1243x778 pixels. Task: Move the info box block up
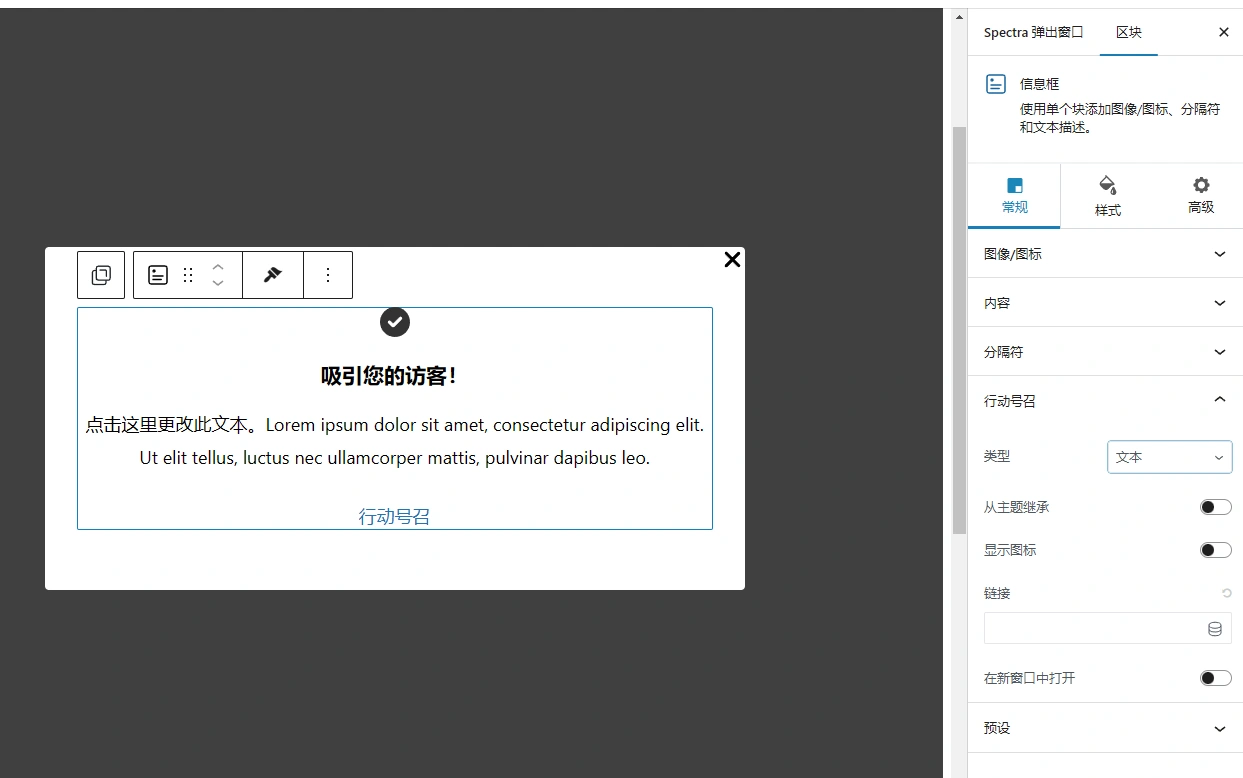click(218, 267)
